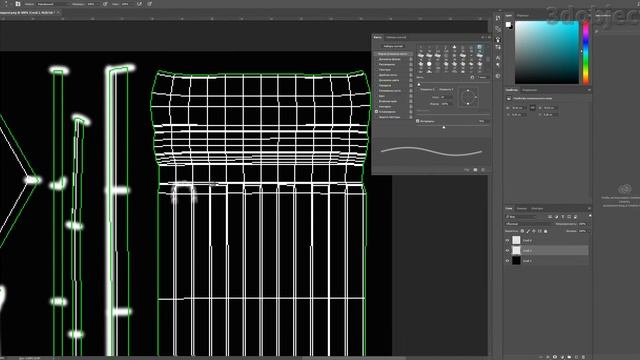Click the white foreground color swatch
The width and height of the screenshot is (640, 360).
[508, 24]
